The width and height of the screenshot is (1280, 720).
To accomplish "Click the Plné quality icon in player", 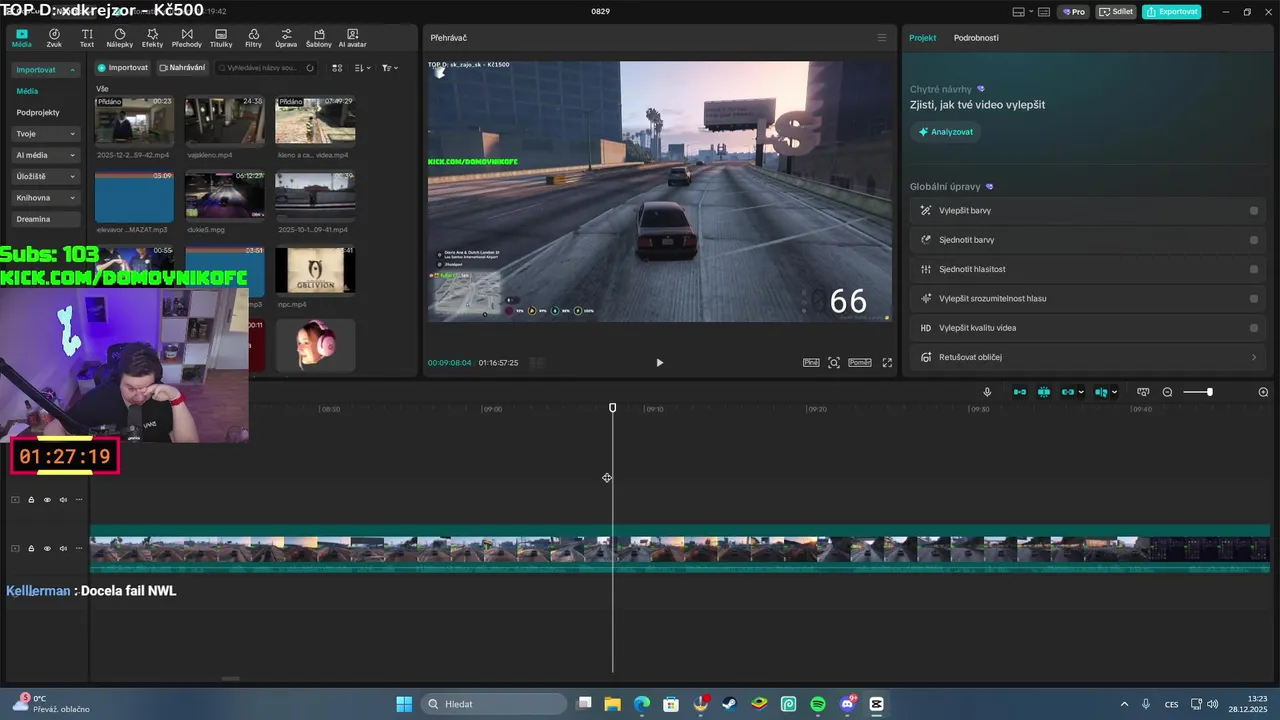I will (x=811, y=363).
